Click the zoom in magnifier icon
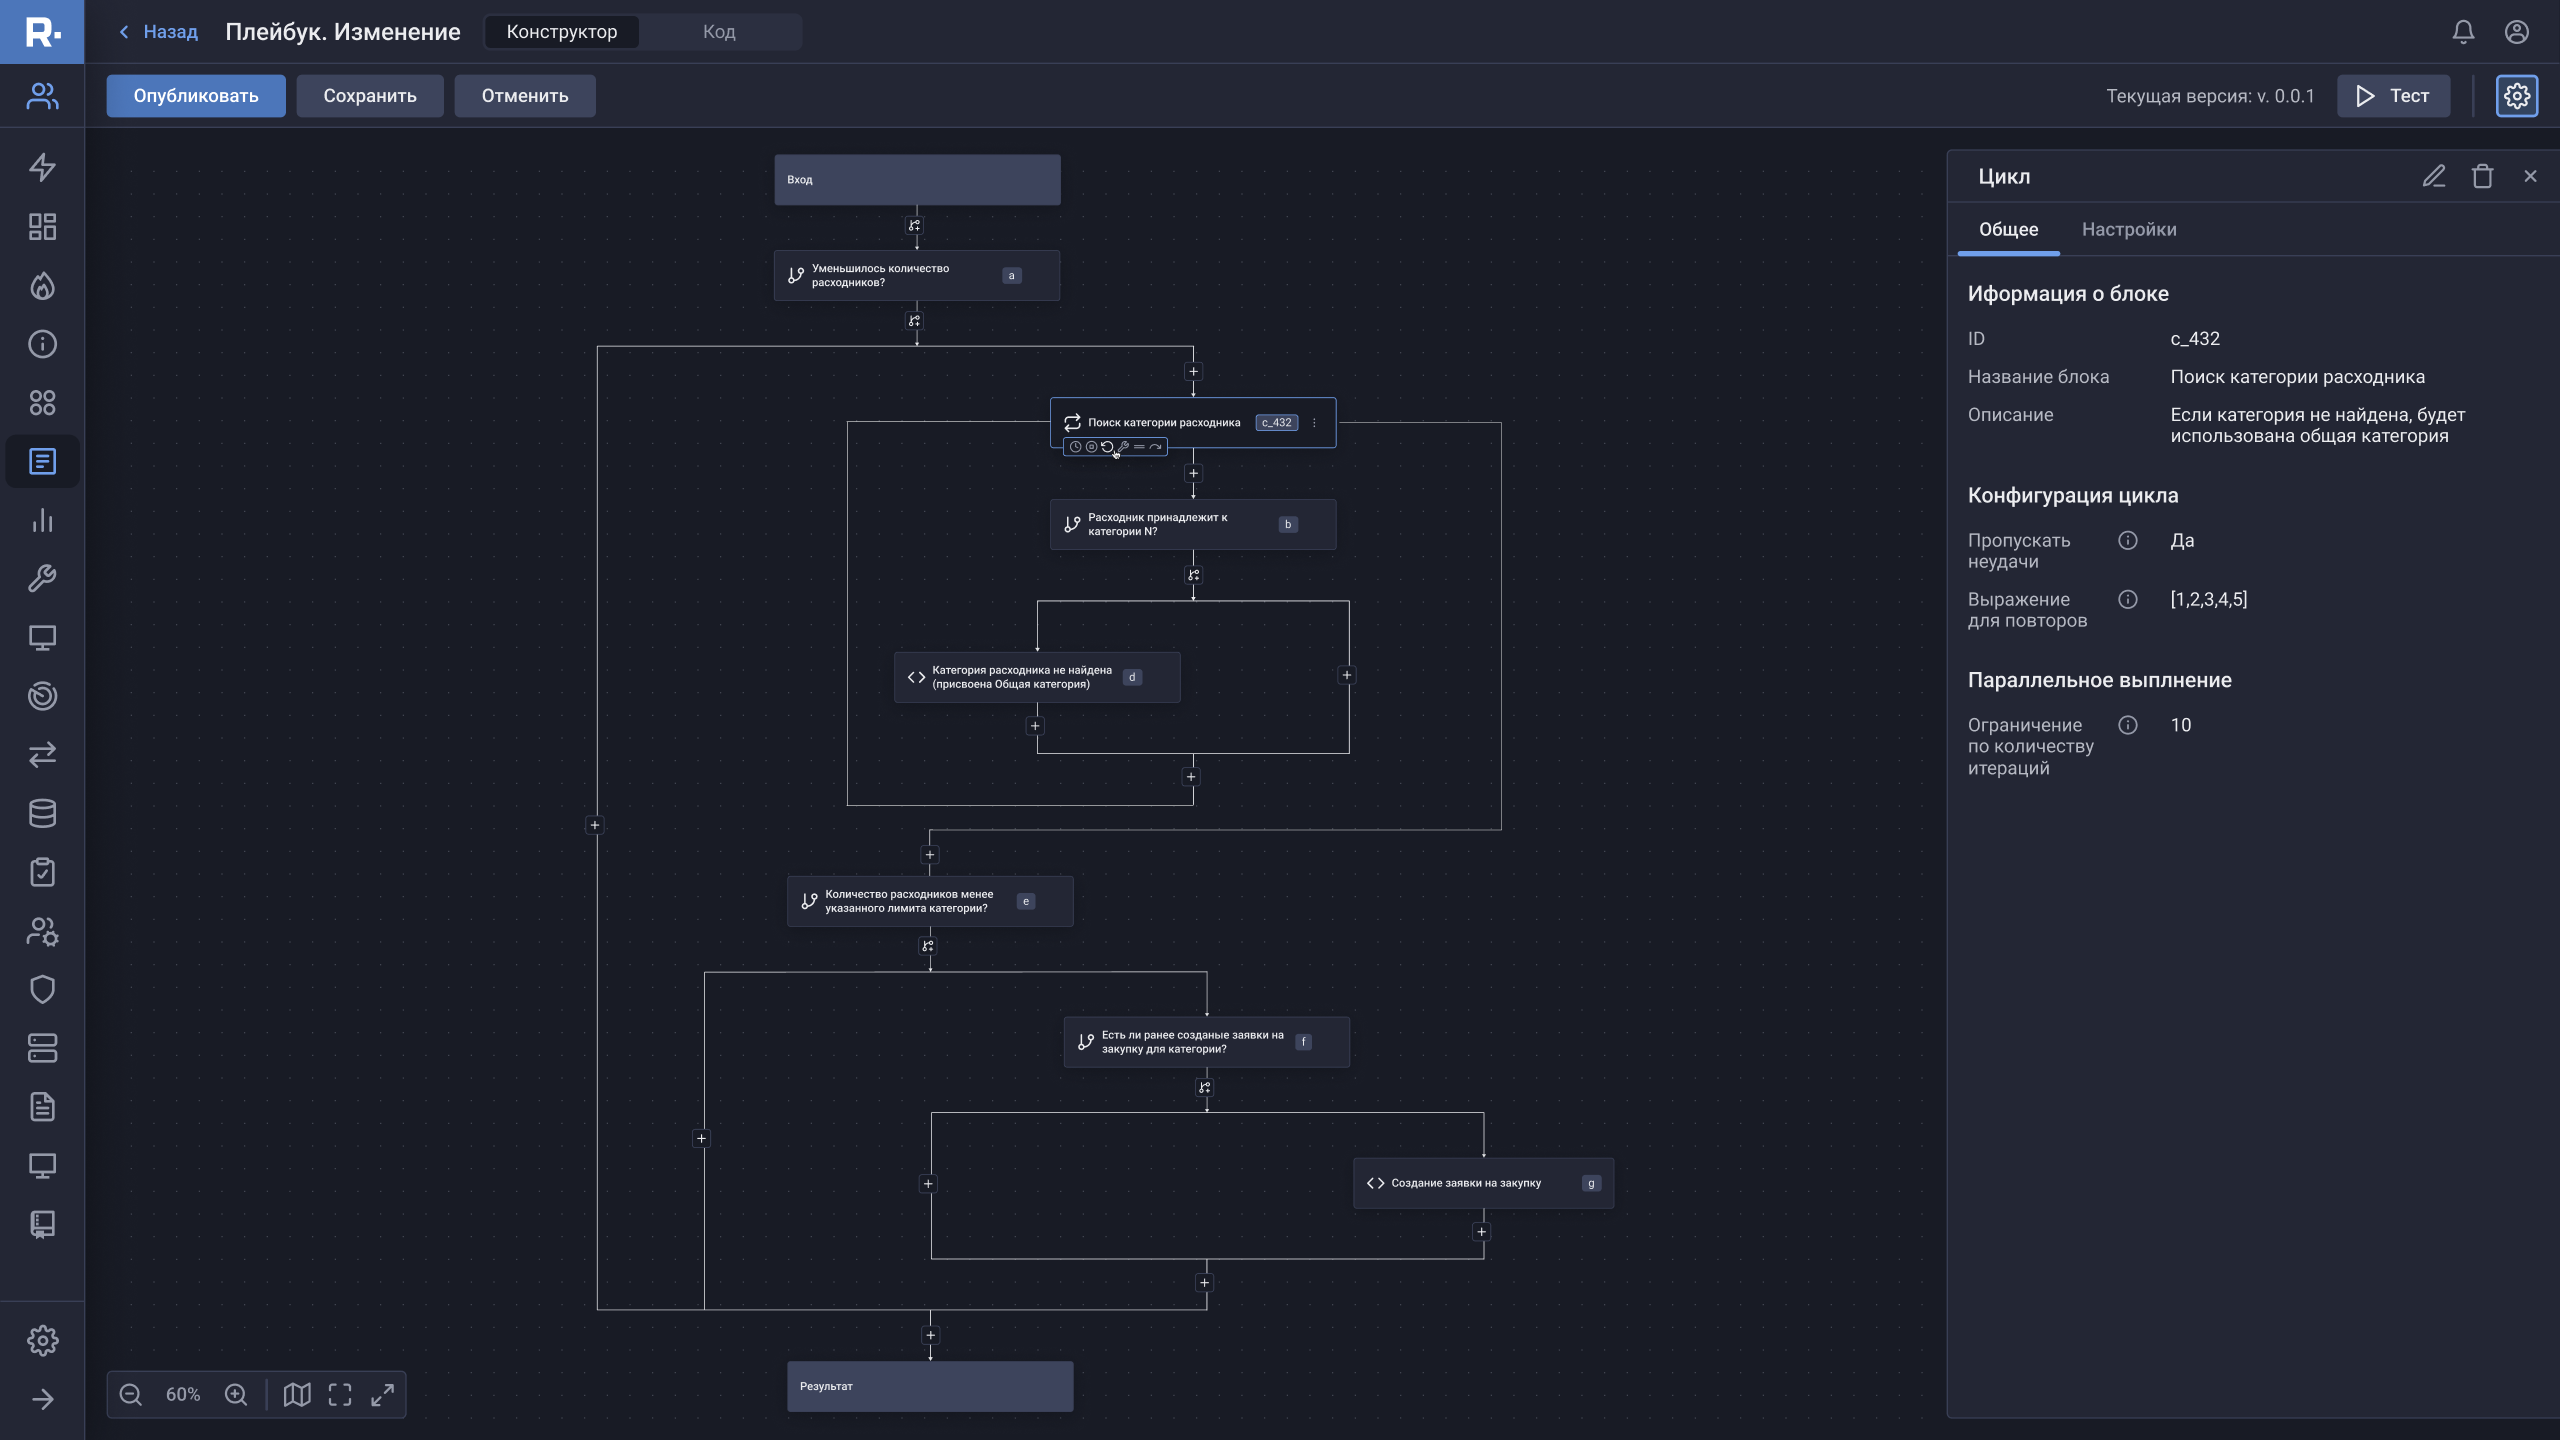 click(x=236, y=1395)
